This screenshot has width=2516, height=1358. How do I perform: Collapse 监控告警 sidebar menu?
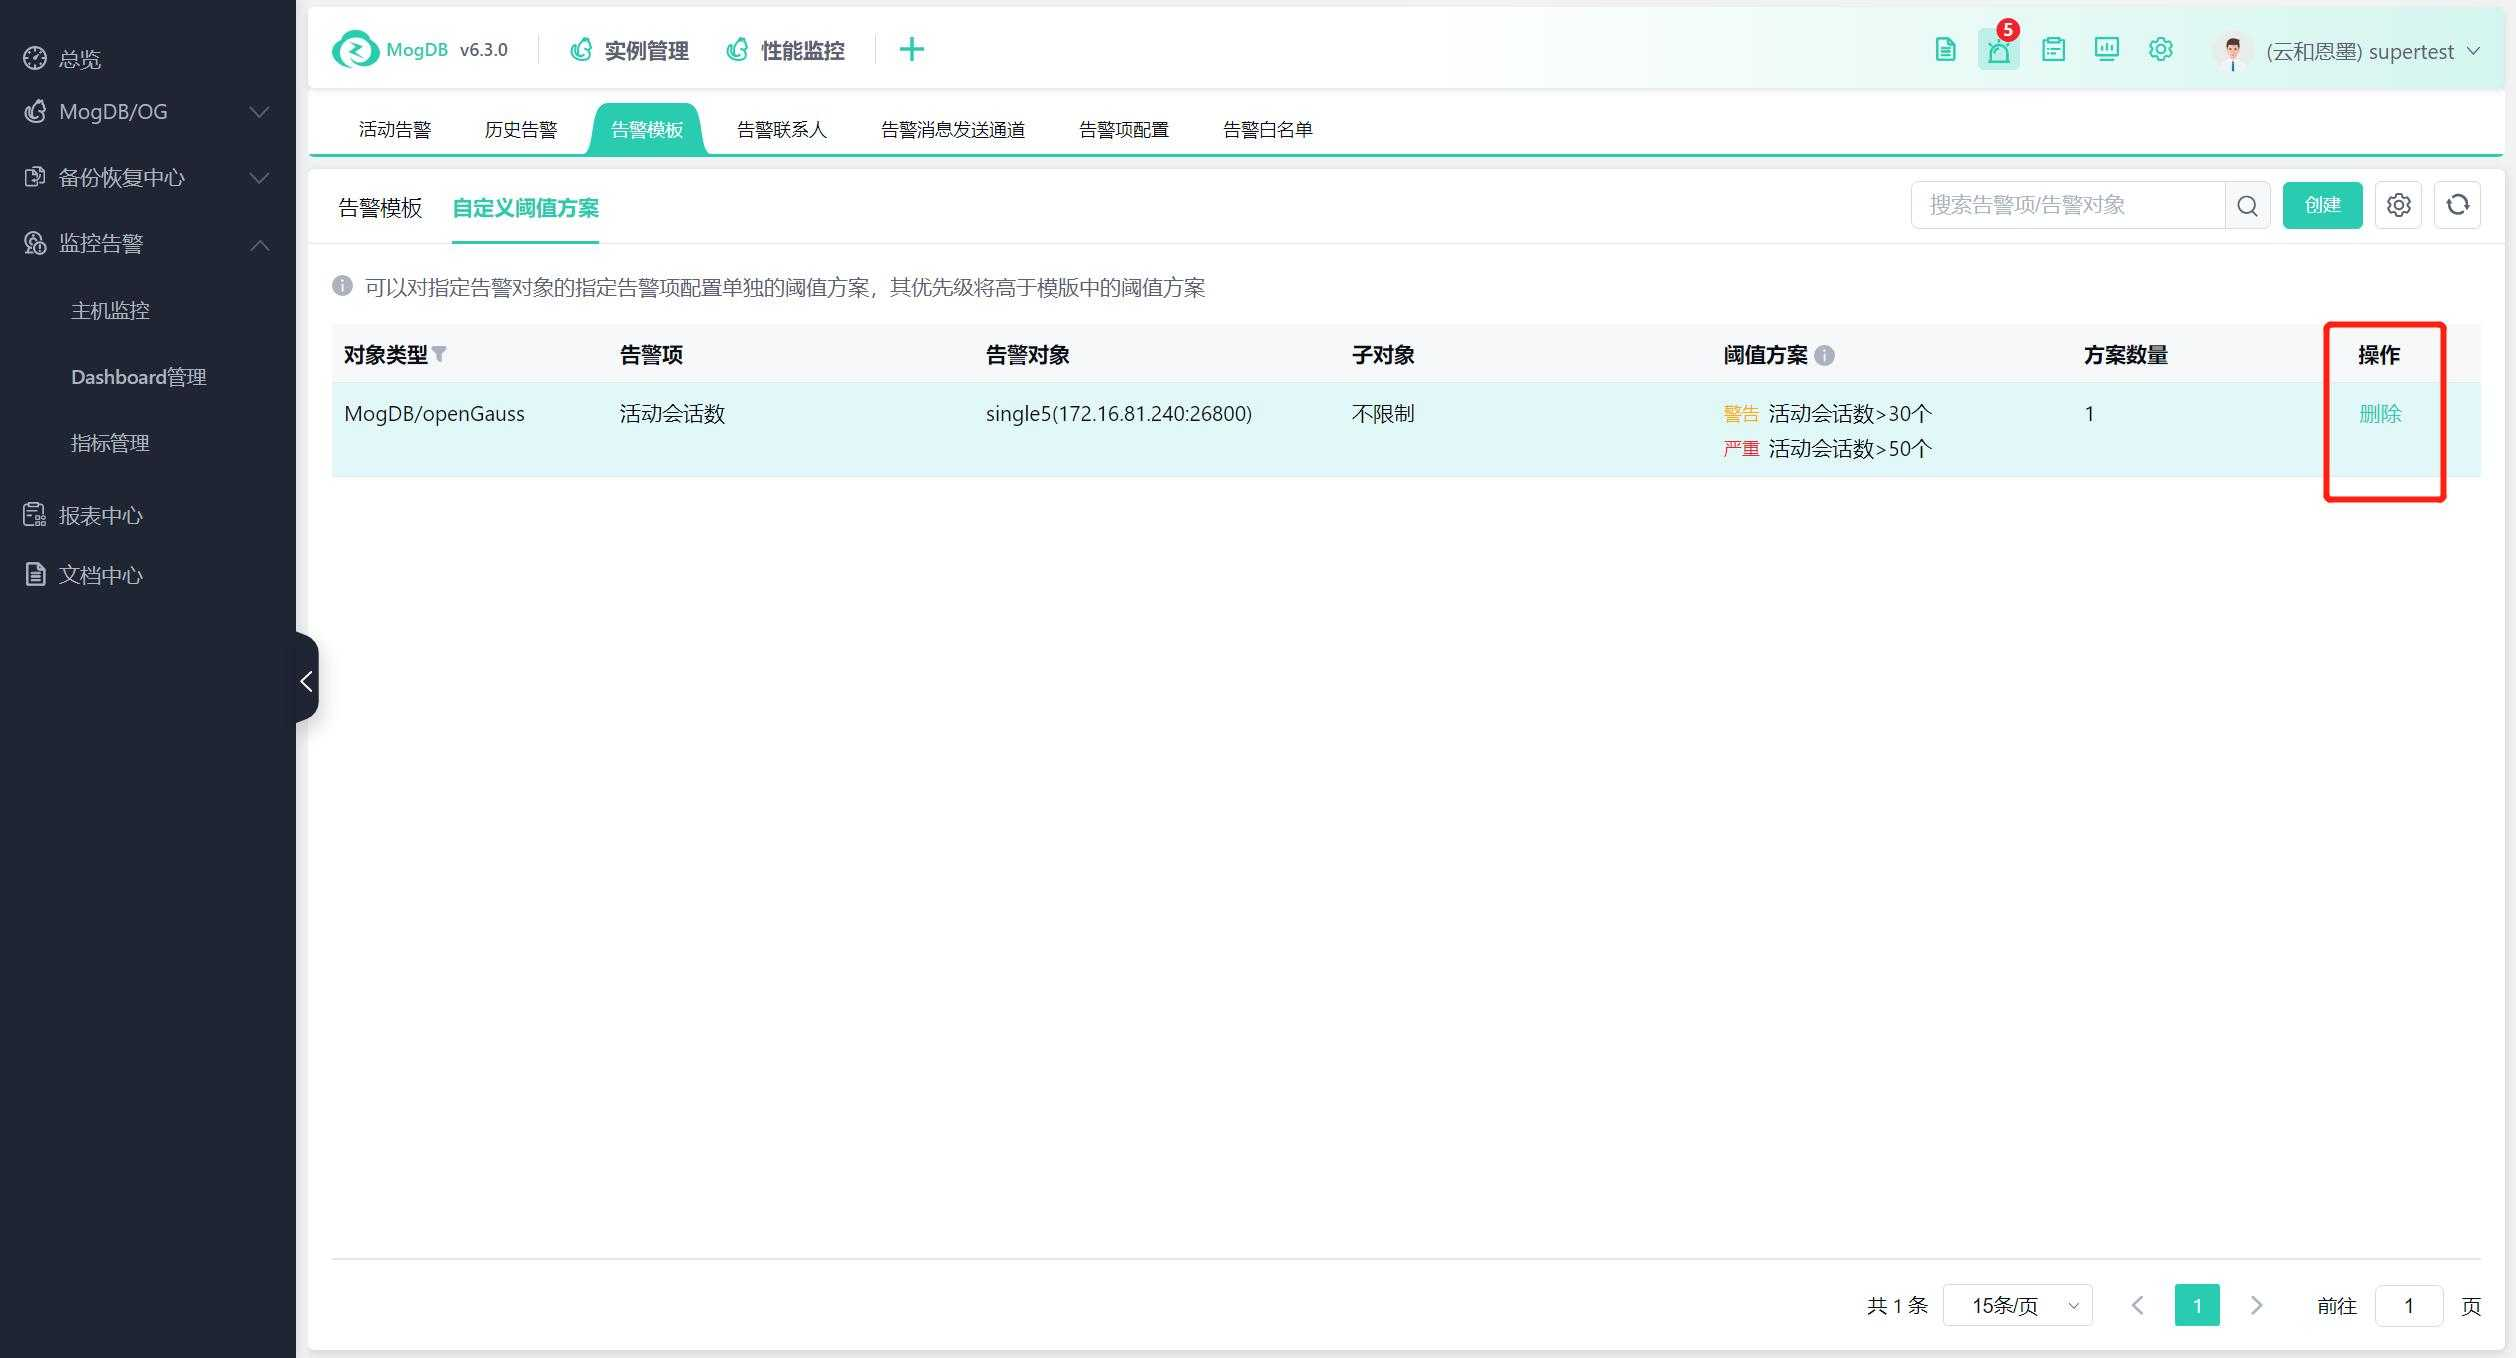tap(147, 244)
